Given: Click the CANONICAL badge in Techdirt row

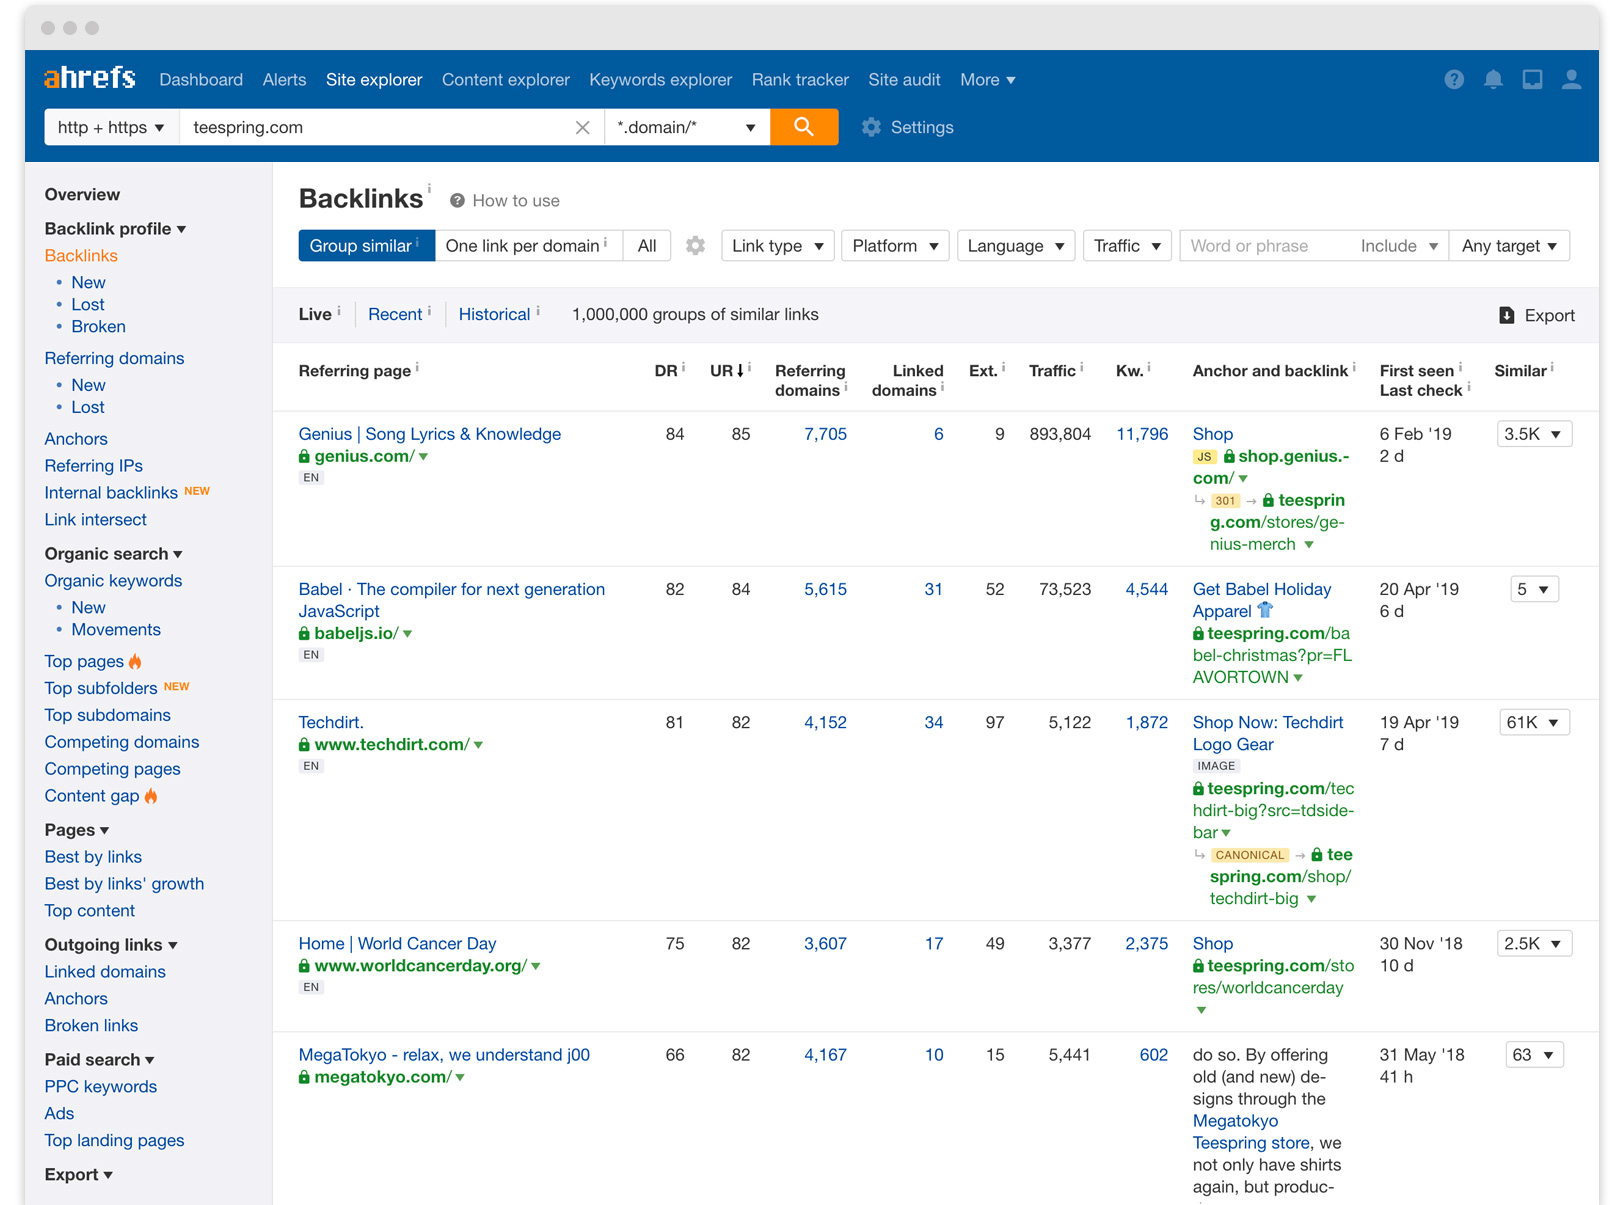Looking at the screenshot, I should [x=1250, y=855].
